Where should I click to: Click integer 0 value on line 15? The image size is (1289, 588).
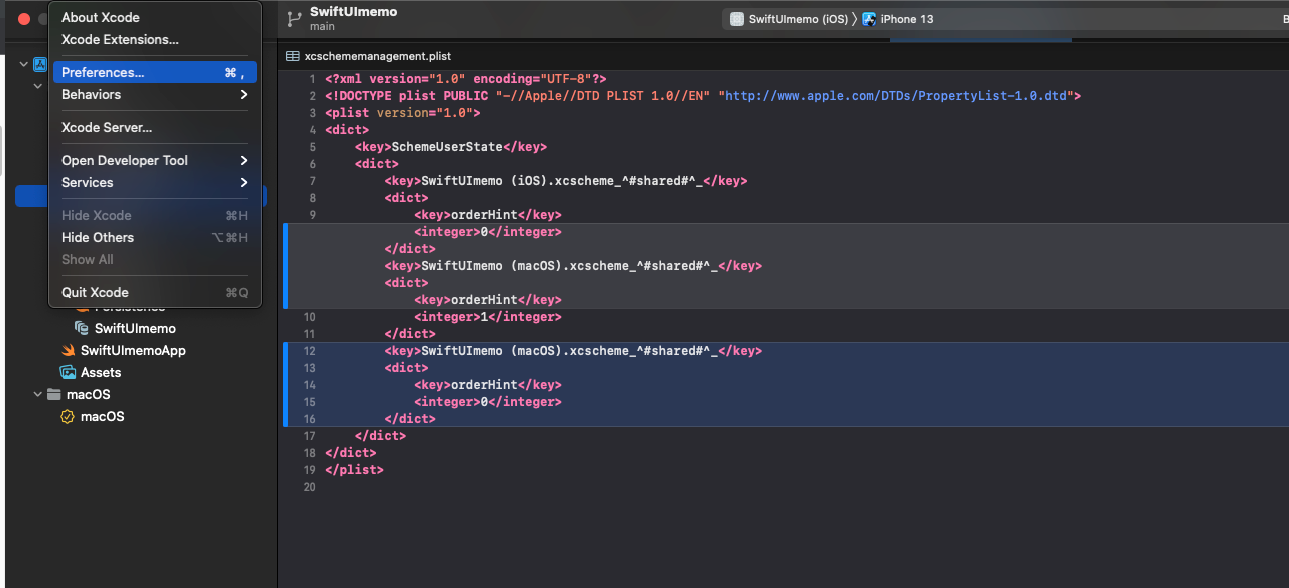[488, 402]
